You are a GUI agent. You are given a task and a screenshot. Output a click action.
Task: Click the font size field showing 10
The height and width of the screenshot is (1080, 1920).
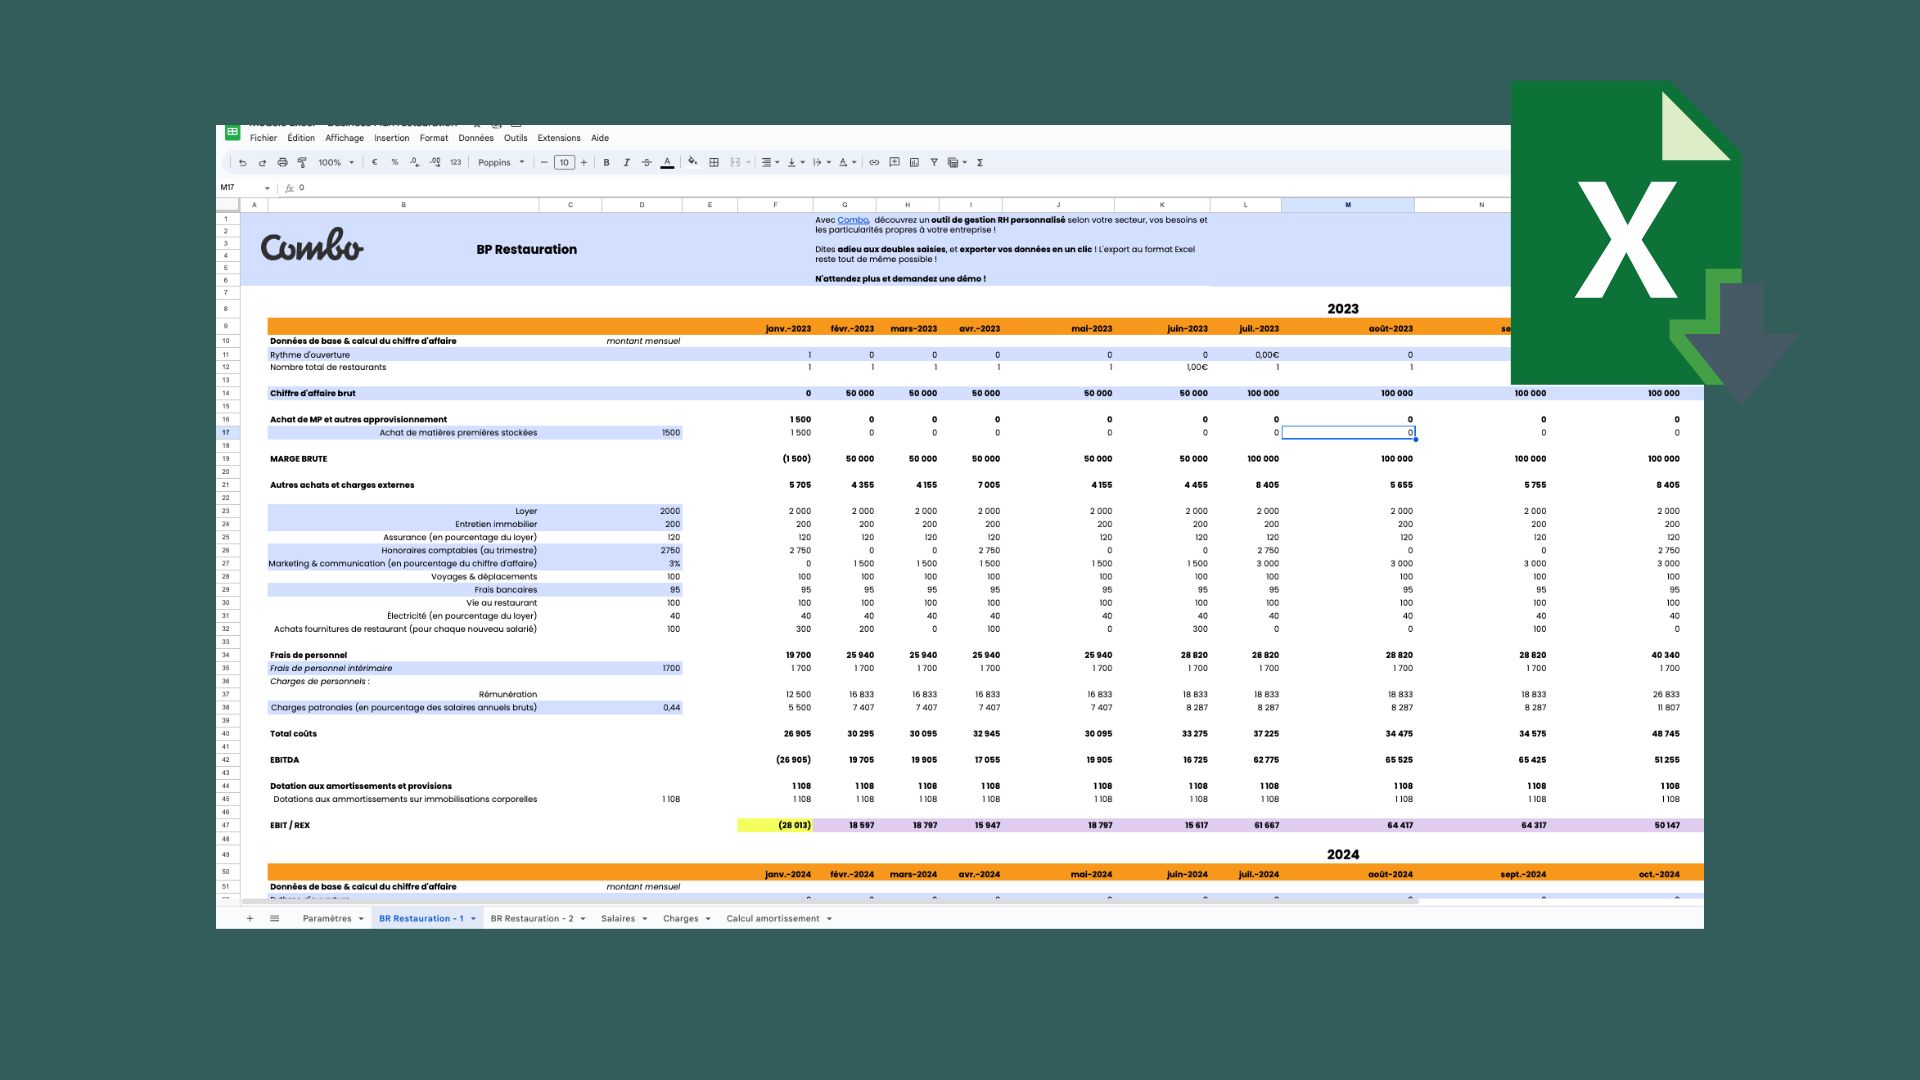pyautogui.click(x=564, y=162)
